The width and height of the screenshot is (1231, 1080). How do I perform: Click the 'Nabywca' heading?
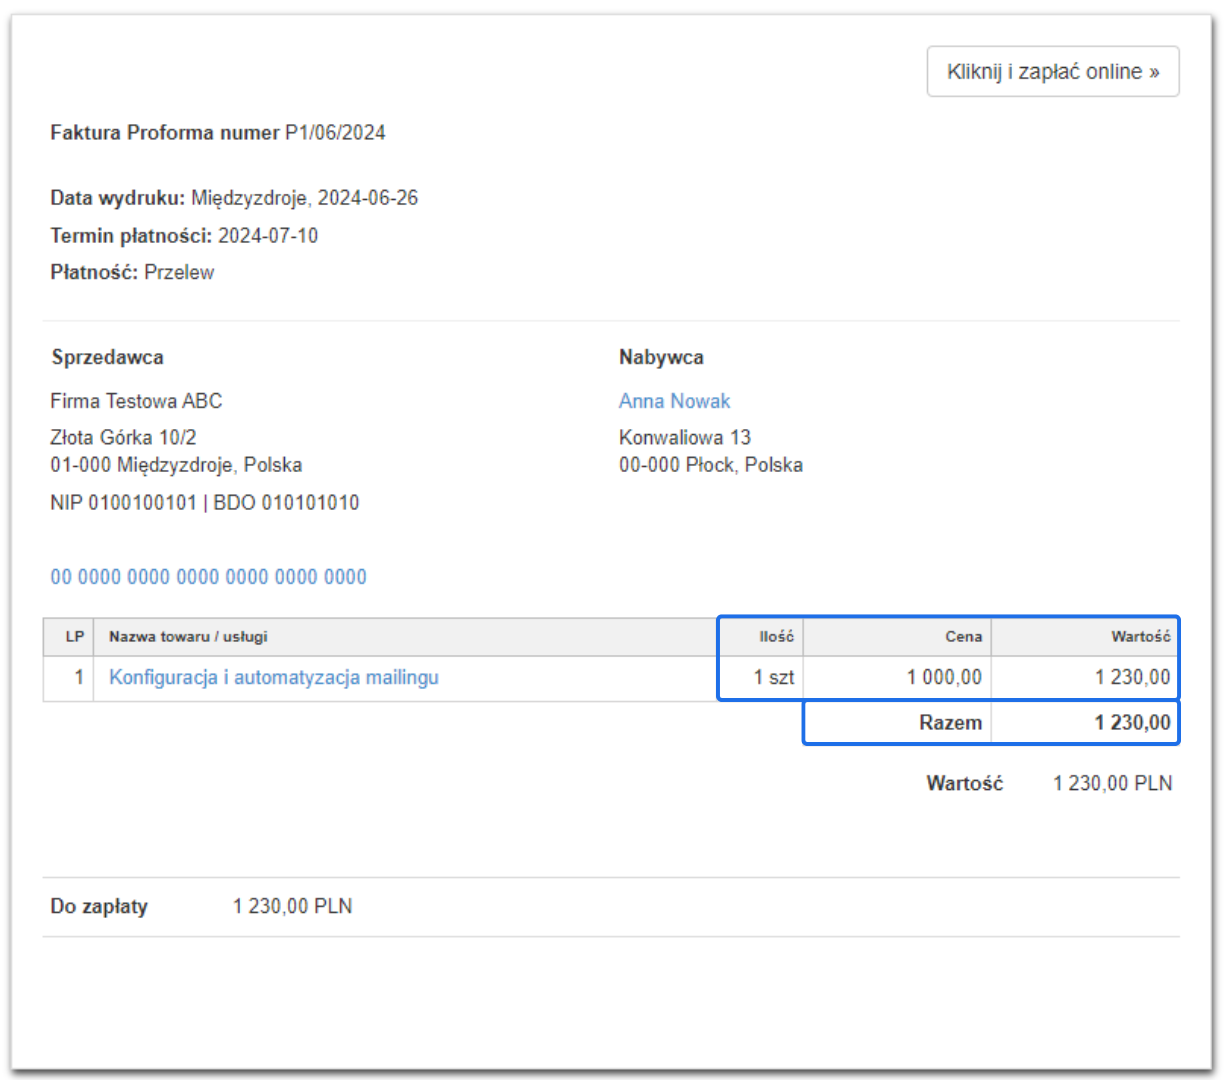pyautogui.click(x=660, y=357)
